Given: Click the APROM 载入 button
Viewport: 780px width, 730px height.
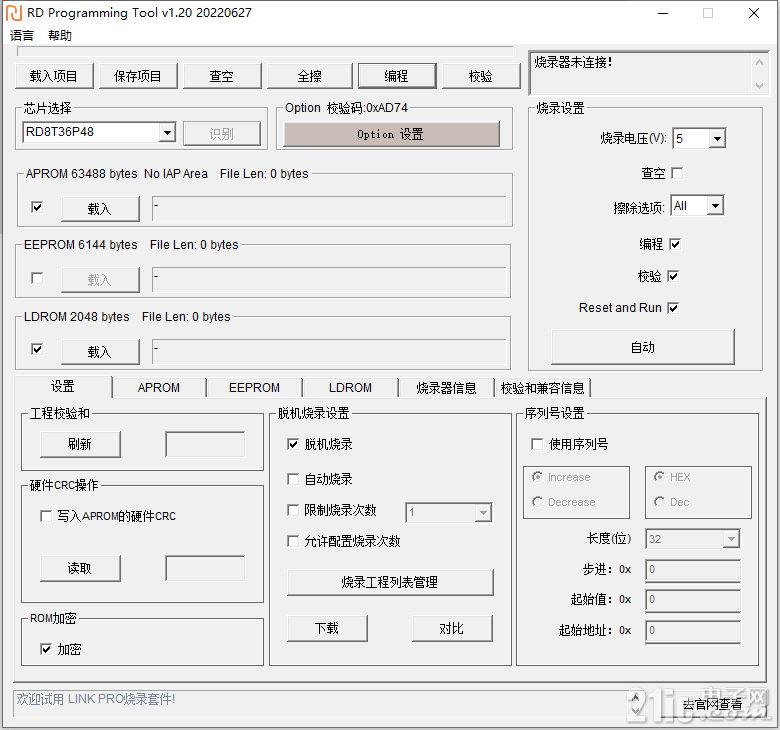Looking at the screenshot, I should pyautogui.click(x=100, y=209).
